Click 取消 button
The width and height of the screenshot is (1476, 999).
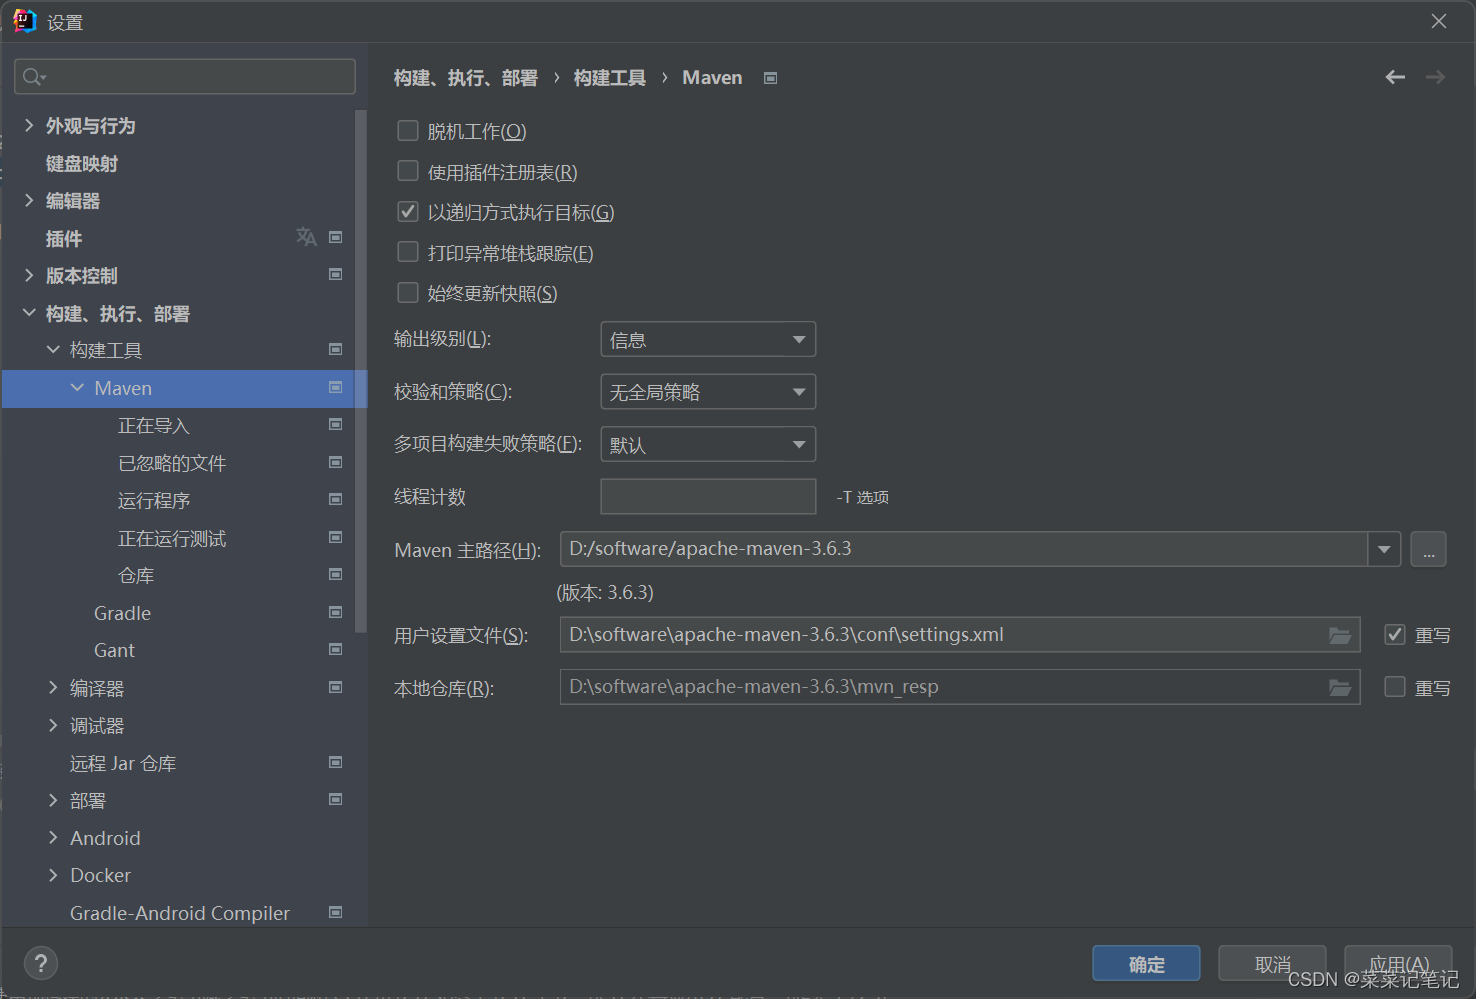(x=1272, y=964)
